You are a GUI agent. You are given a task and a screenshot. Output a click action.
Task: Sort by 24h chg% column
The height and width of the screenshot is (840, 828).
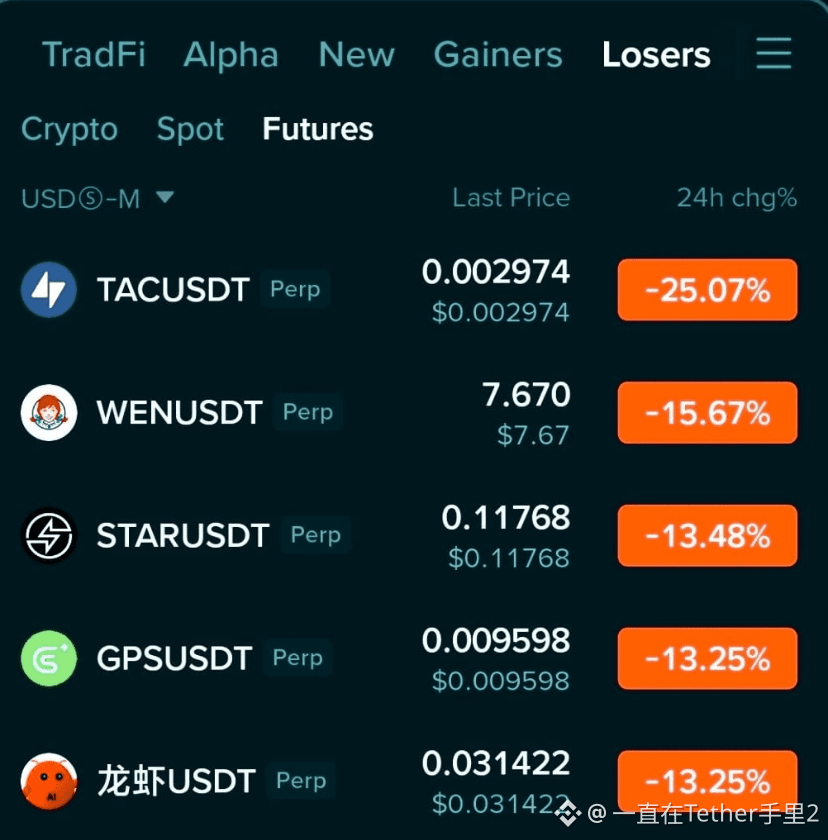[x=737, y=198]
